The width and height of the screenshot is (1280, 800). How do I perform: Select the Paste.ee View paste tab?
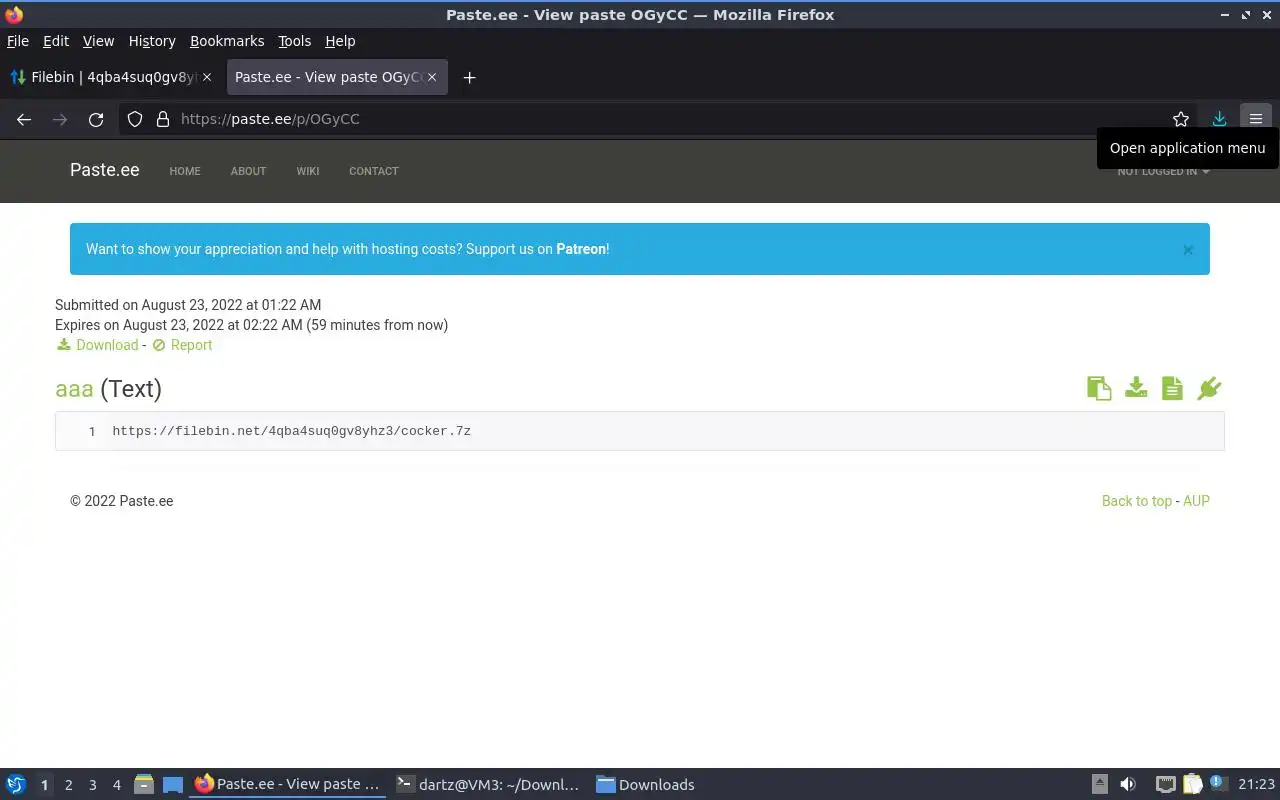[337, 77]
